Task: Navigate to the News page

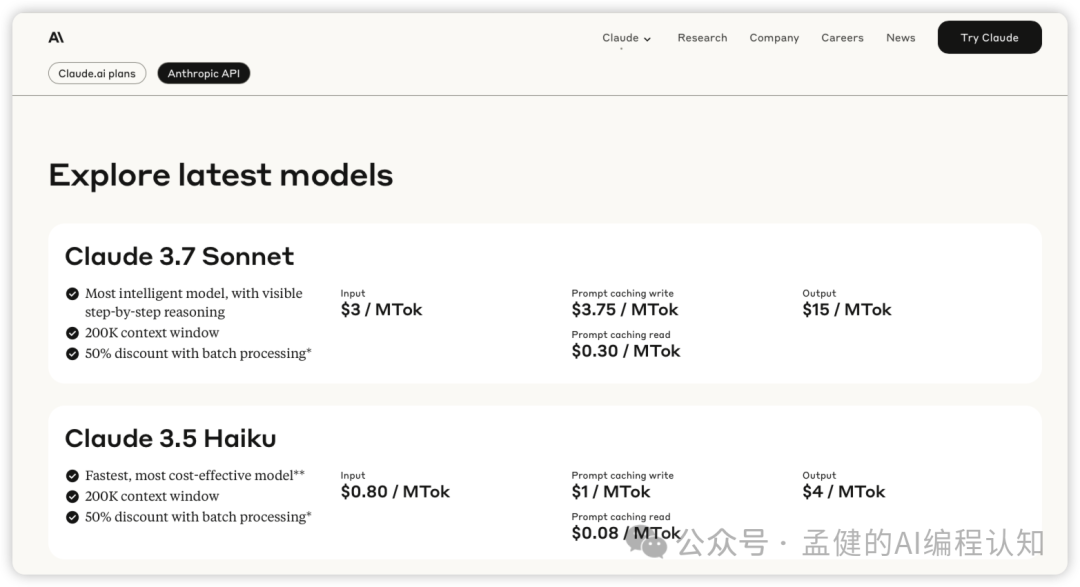Action: coord(900,38)
